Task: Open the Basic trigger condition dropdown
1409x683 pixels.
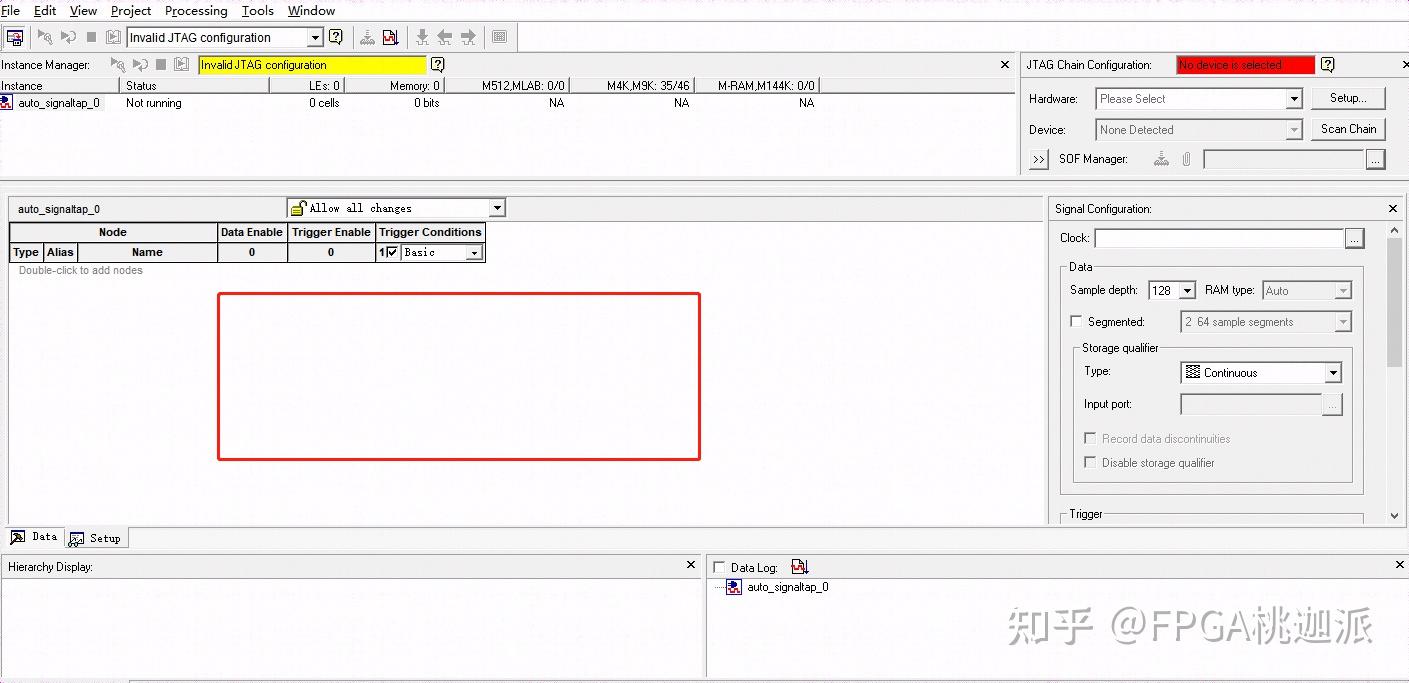Action: pos(442,253)
